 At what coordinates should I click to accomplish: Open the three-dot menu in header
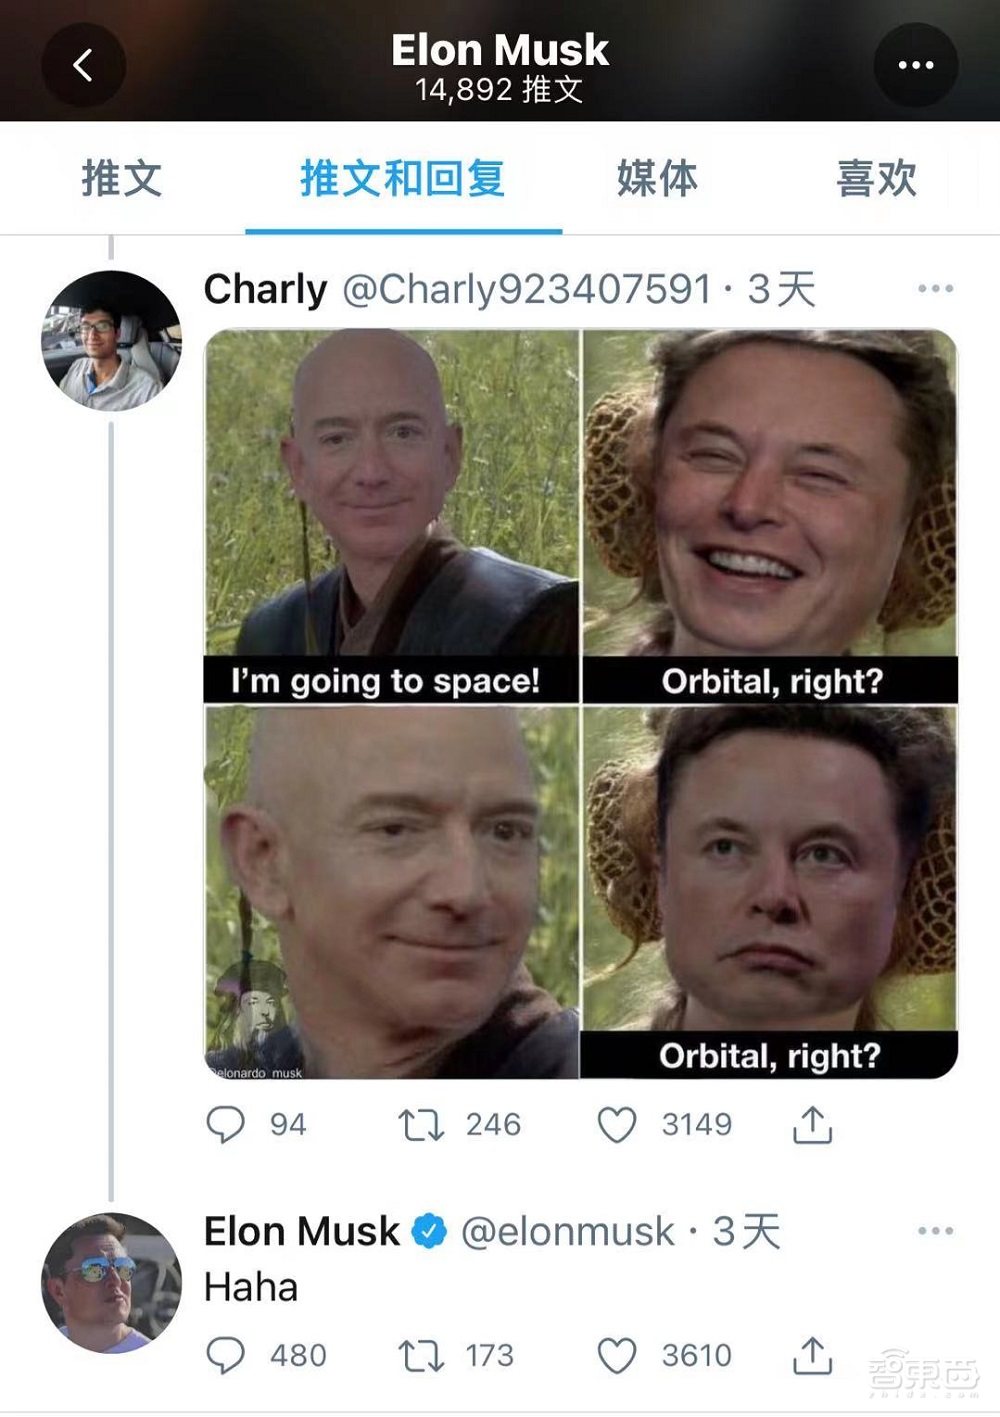915,65
